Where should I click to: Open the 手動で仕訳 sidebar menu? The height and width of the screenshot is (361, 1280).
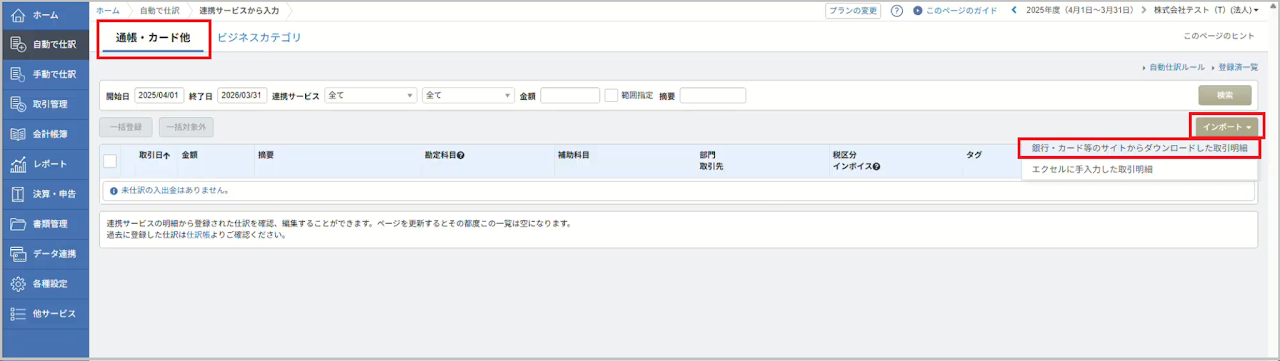pos(44,74)
